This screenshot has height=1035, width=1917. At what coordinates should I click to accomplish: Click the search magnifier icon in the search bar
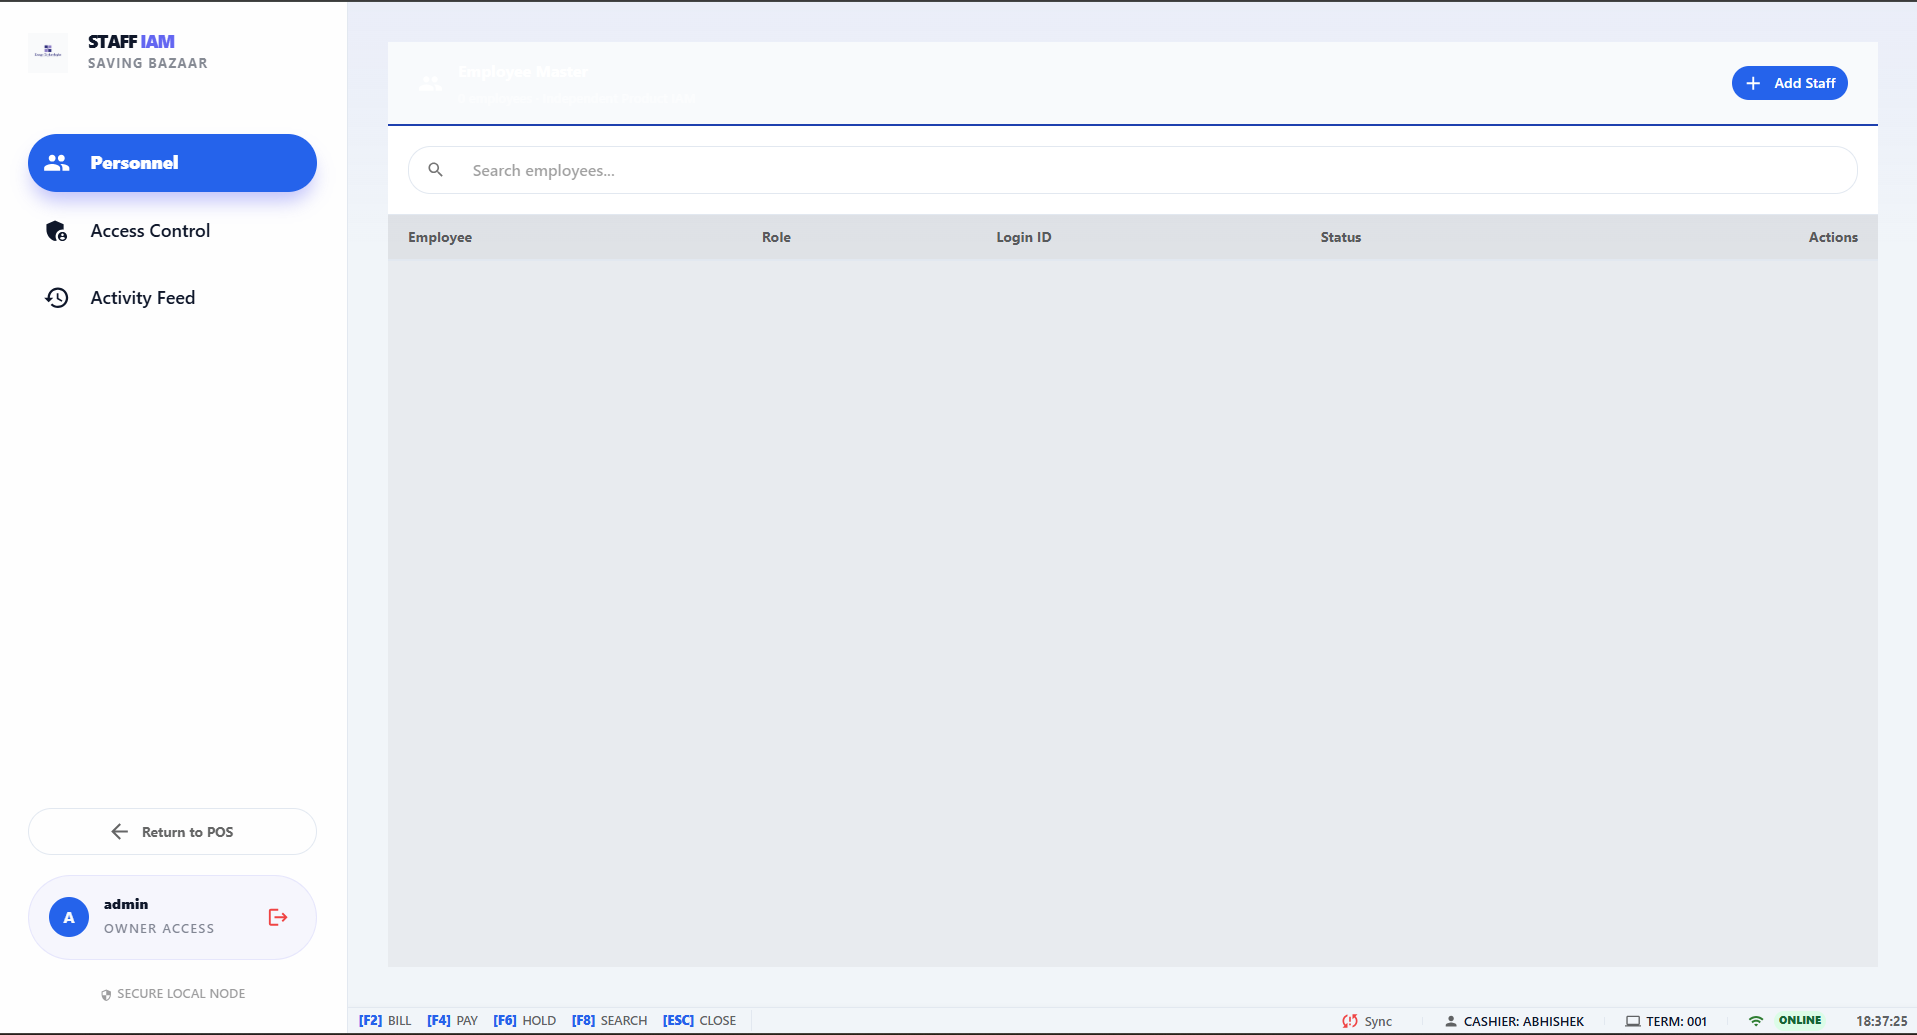click(435, 169)
